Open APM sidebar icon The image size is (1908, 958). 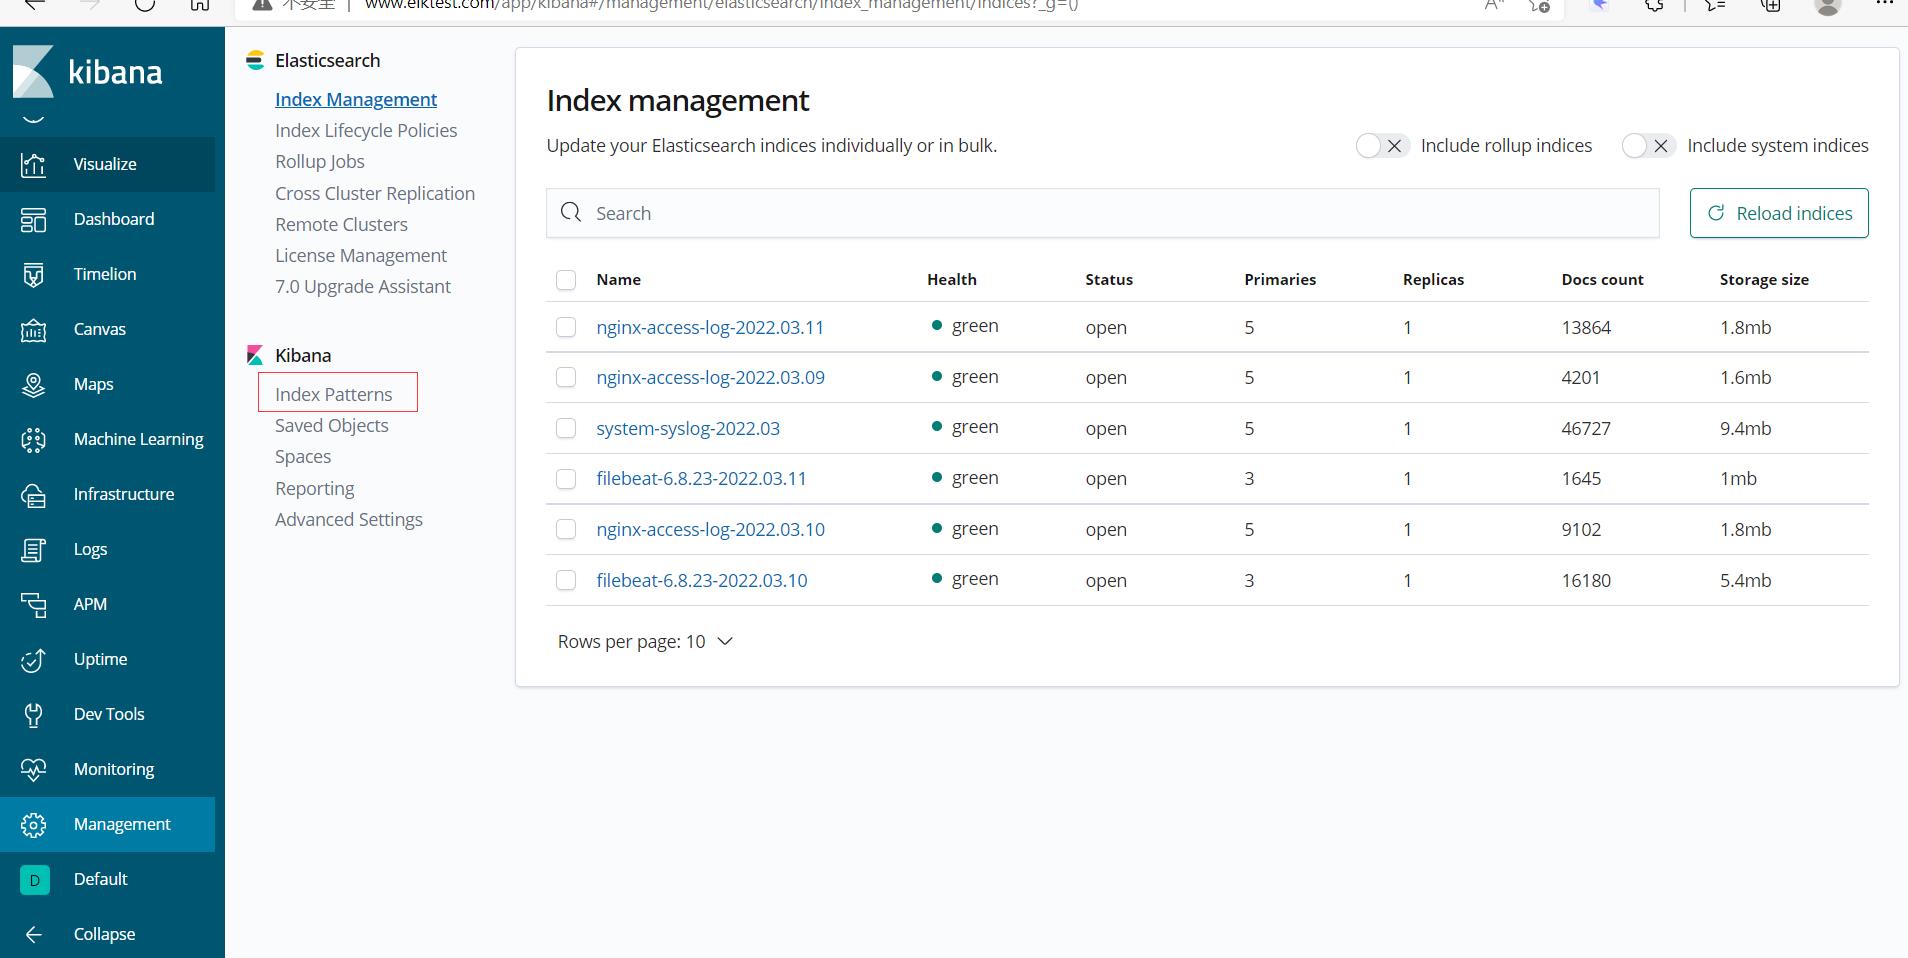(x=33, y=604)
